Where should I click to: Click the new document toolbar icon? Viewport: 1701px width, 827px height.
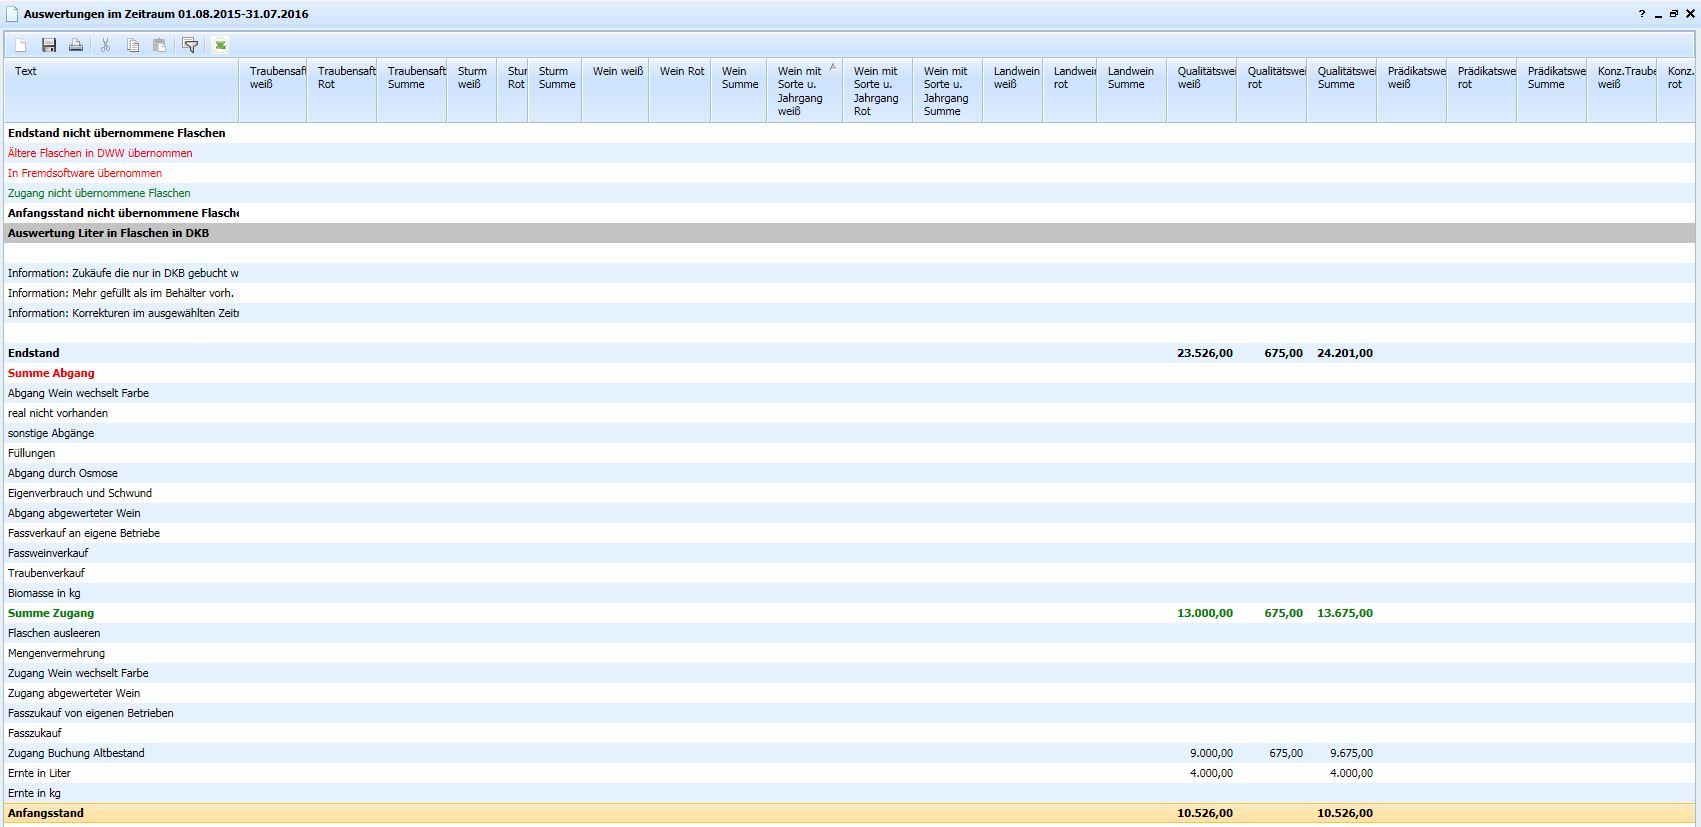click(x=21, y=45)
